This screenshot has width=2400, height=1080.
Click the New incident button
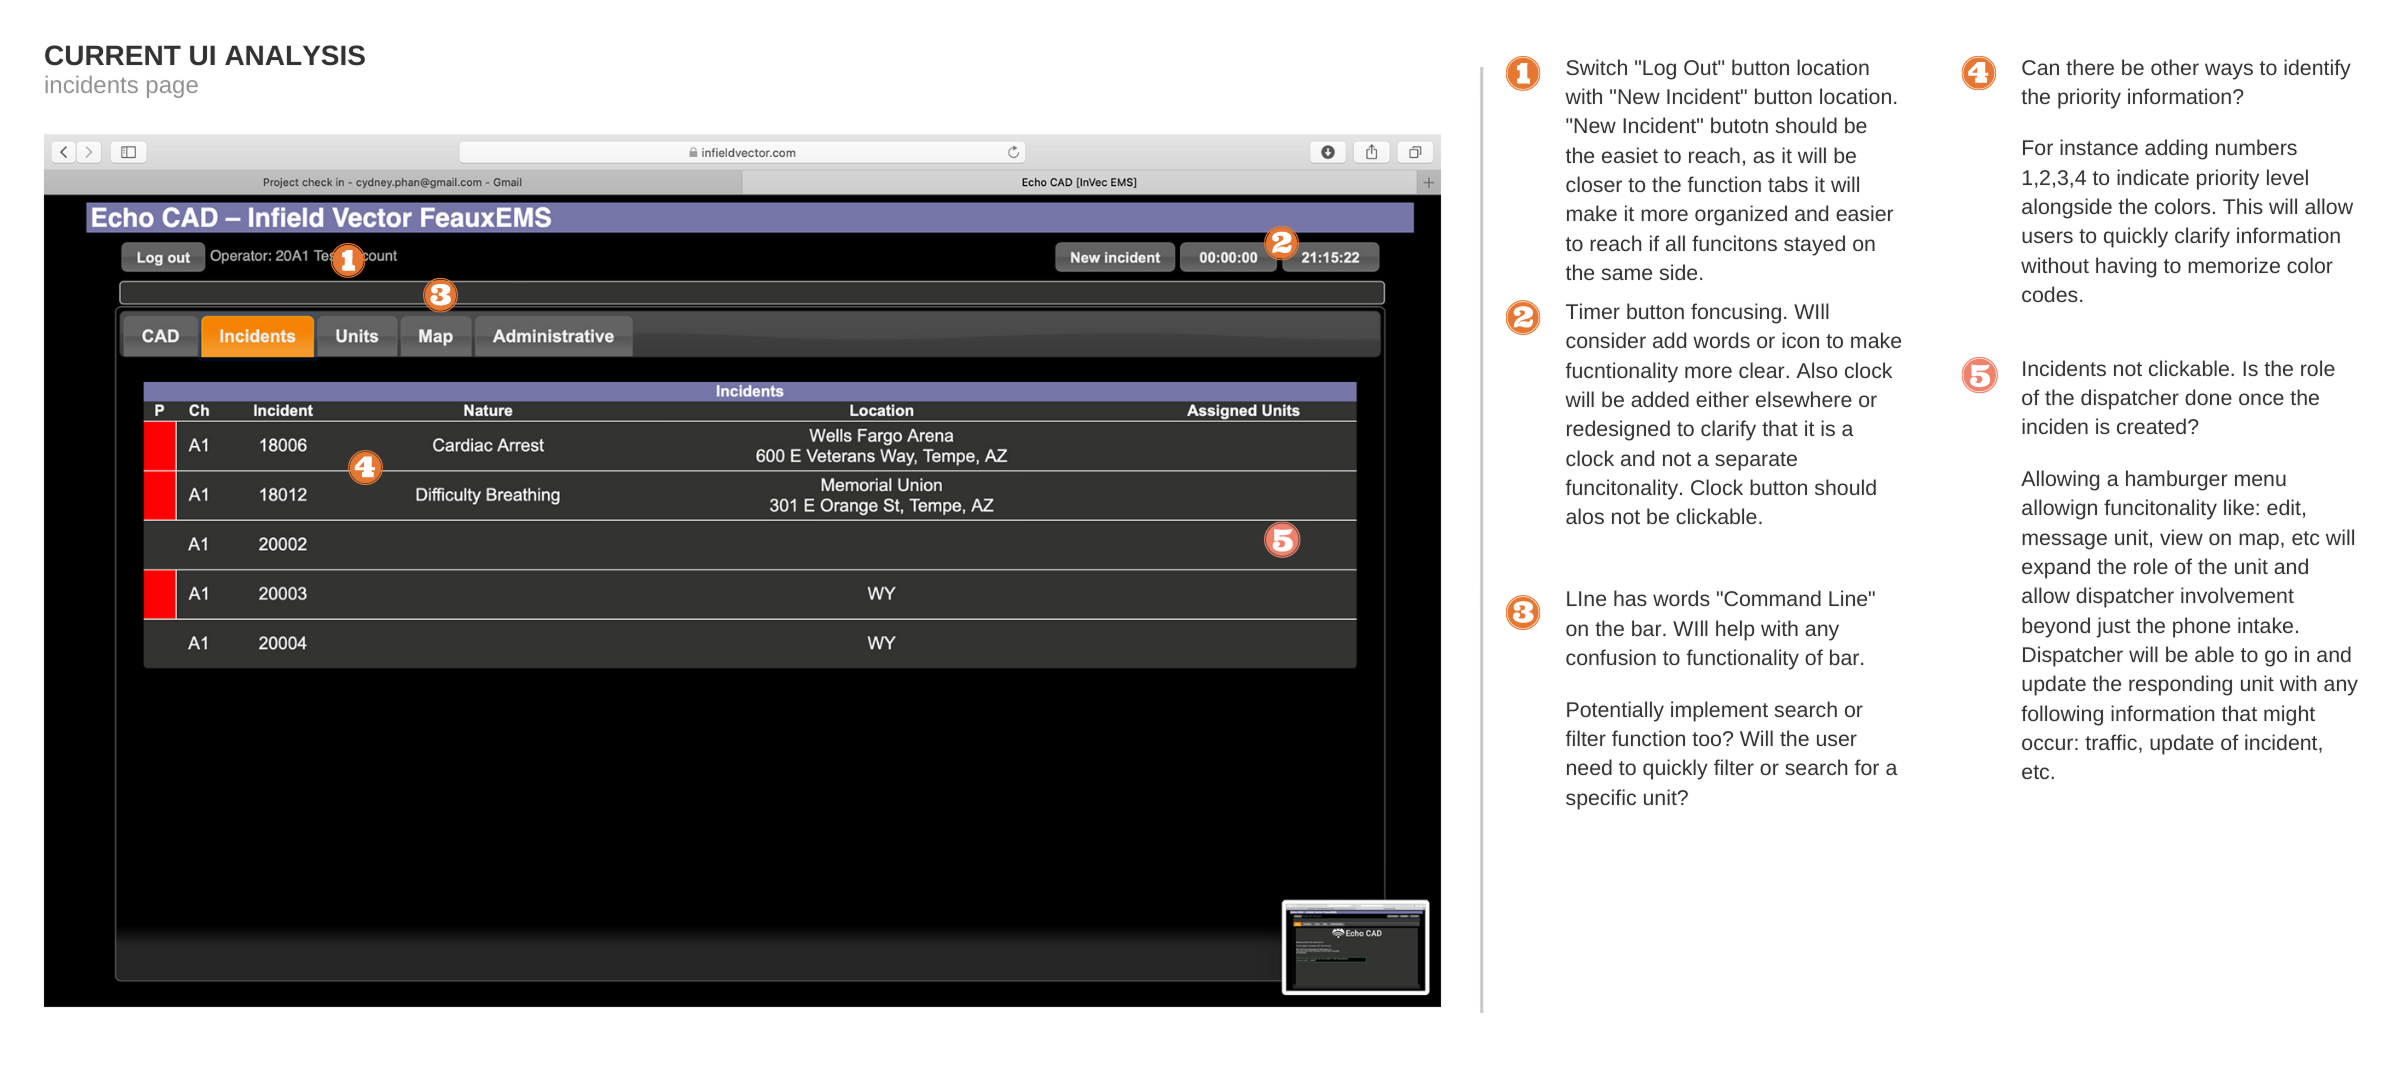1114,257
